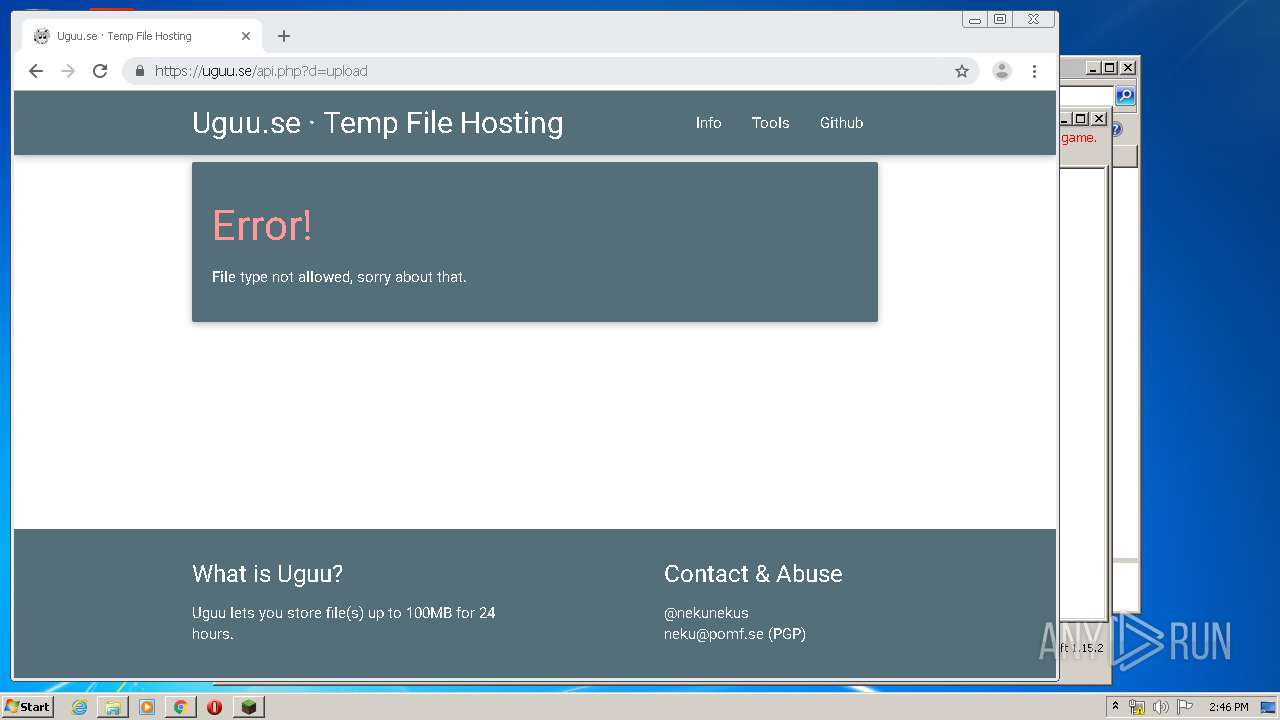
Task: Launch Internet Explorer from taskbar
Action: tap(79, 707)
